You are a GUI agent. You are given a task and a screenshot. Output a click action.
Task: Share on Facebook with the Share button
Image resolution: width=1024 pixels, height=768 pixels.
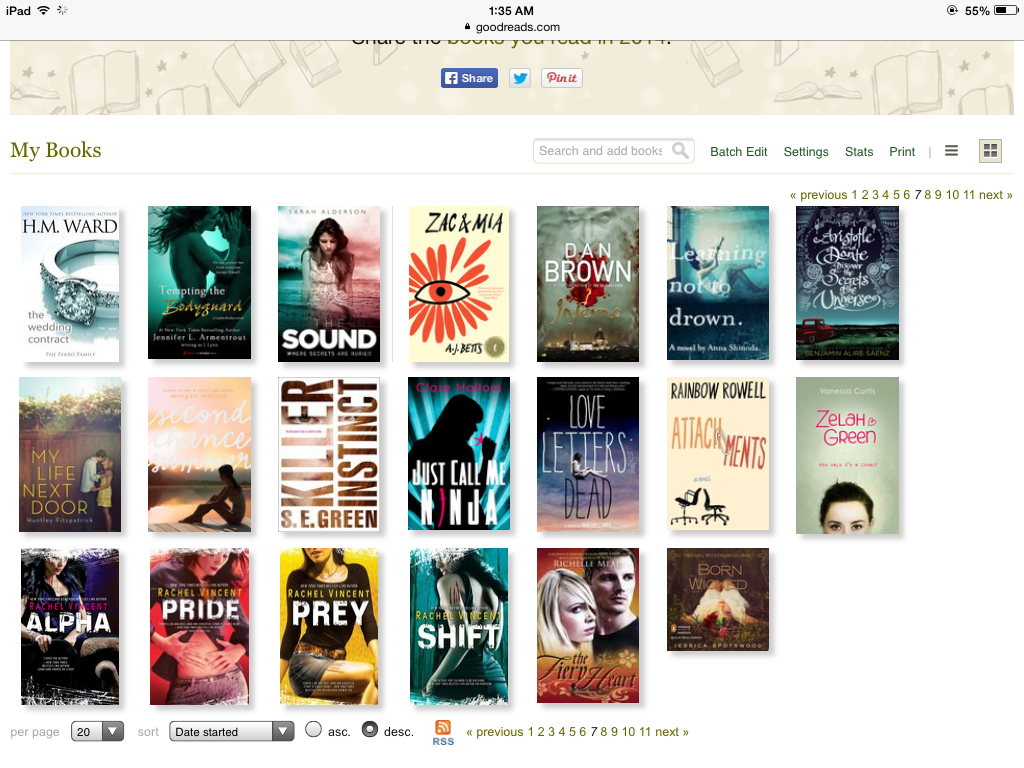(x=469, y=78)
